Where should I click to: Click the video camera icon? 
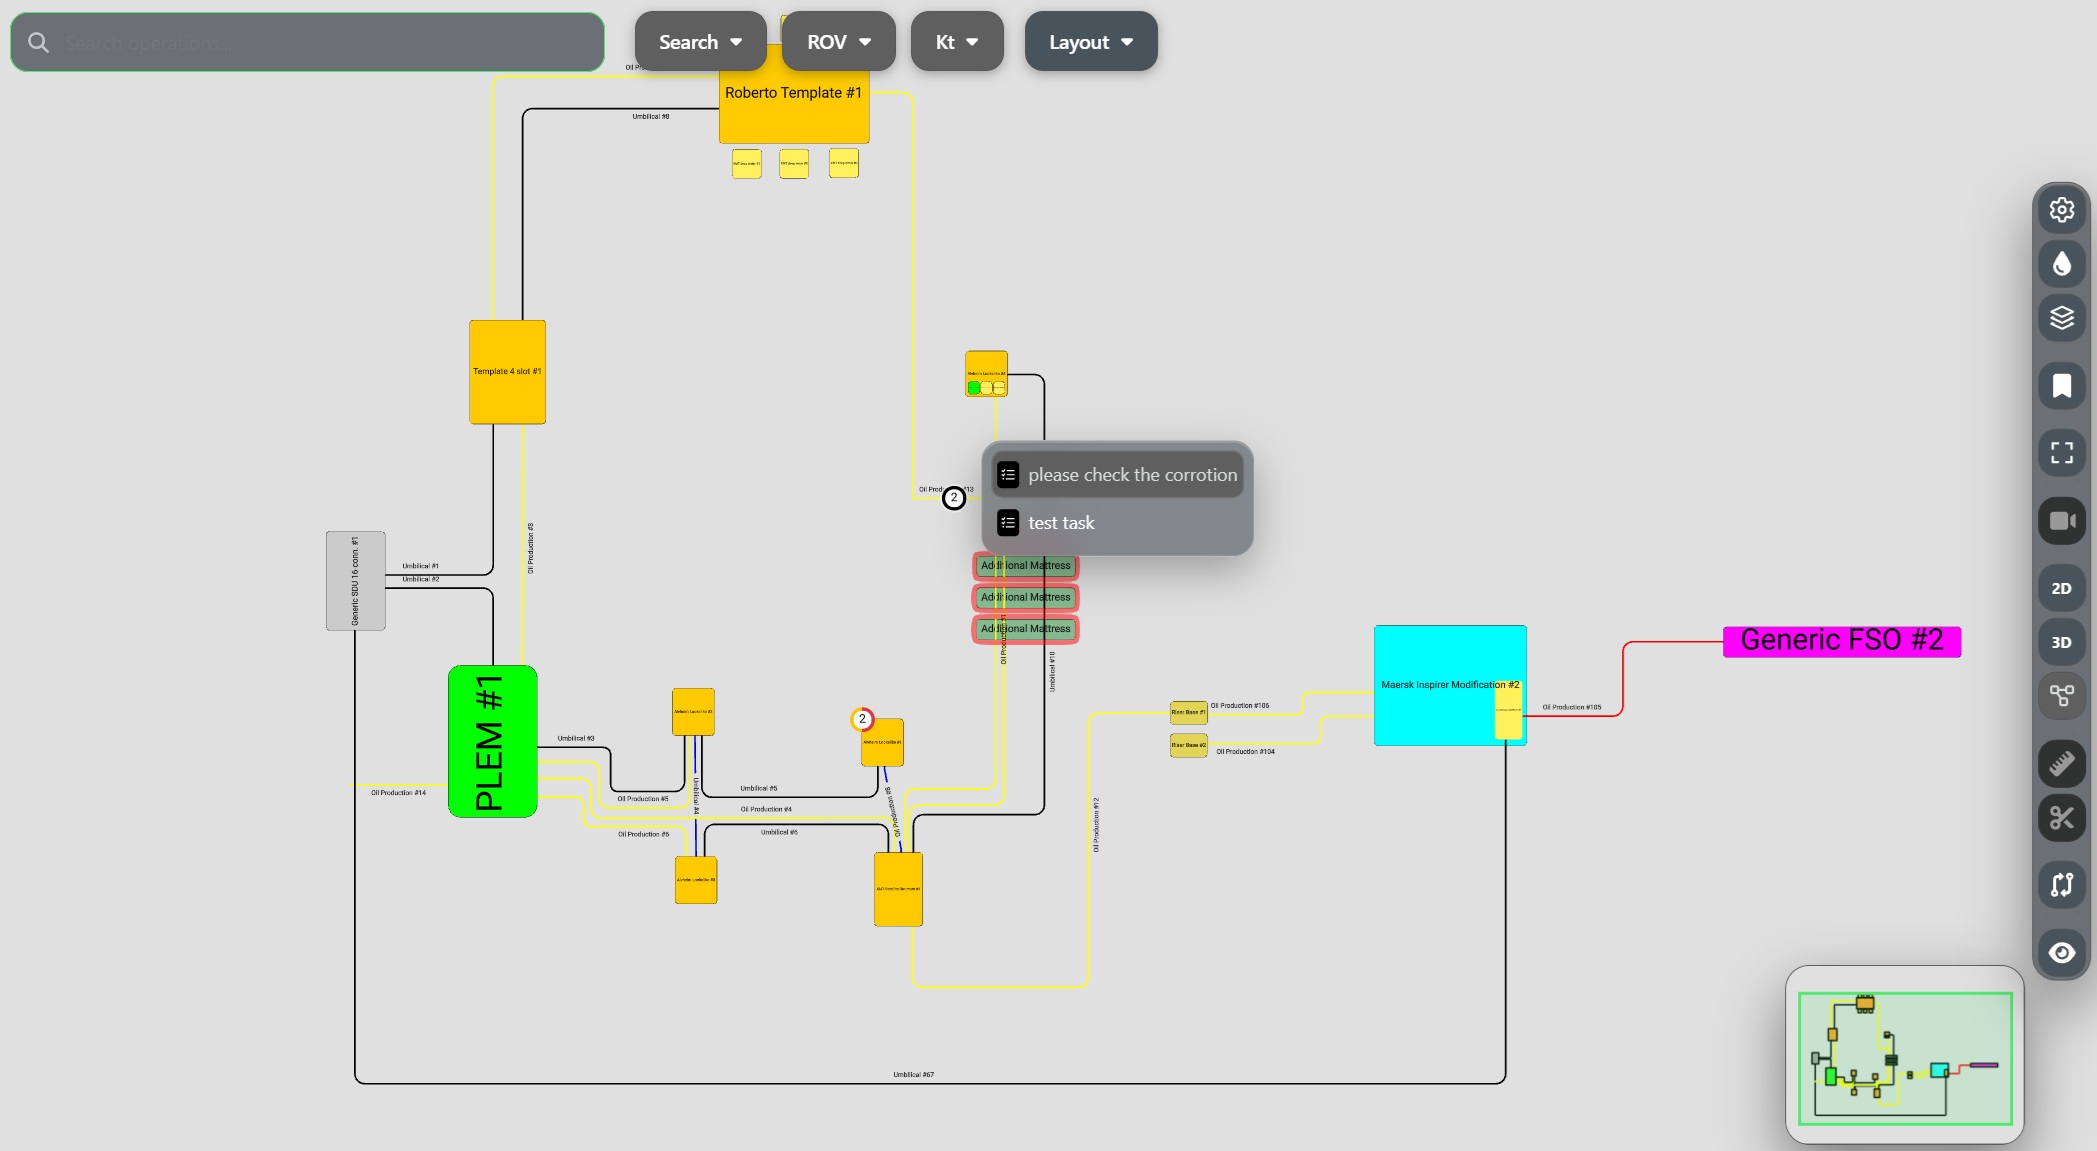2061,521
